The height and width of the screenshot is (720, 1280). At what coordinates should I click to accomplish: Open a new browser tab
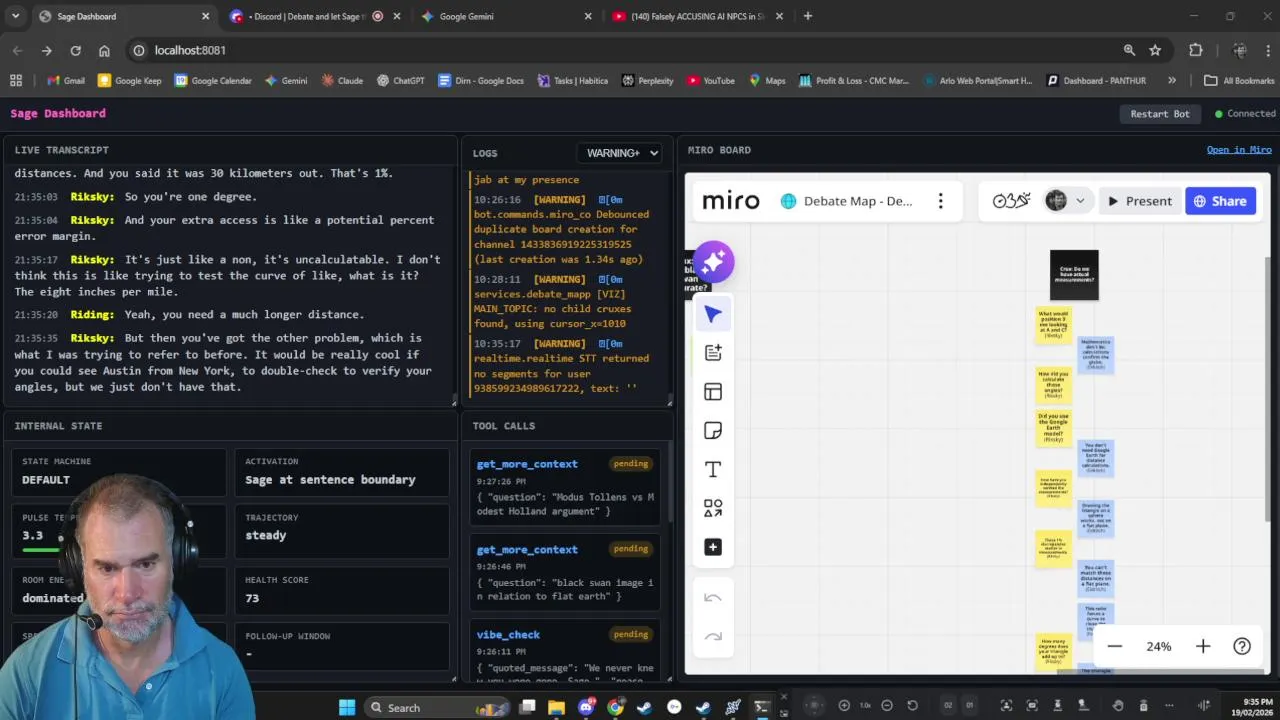point(808,16)
